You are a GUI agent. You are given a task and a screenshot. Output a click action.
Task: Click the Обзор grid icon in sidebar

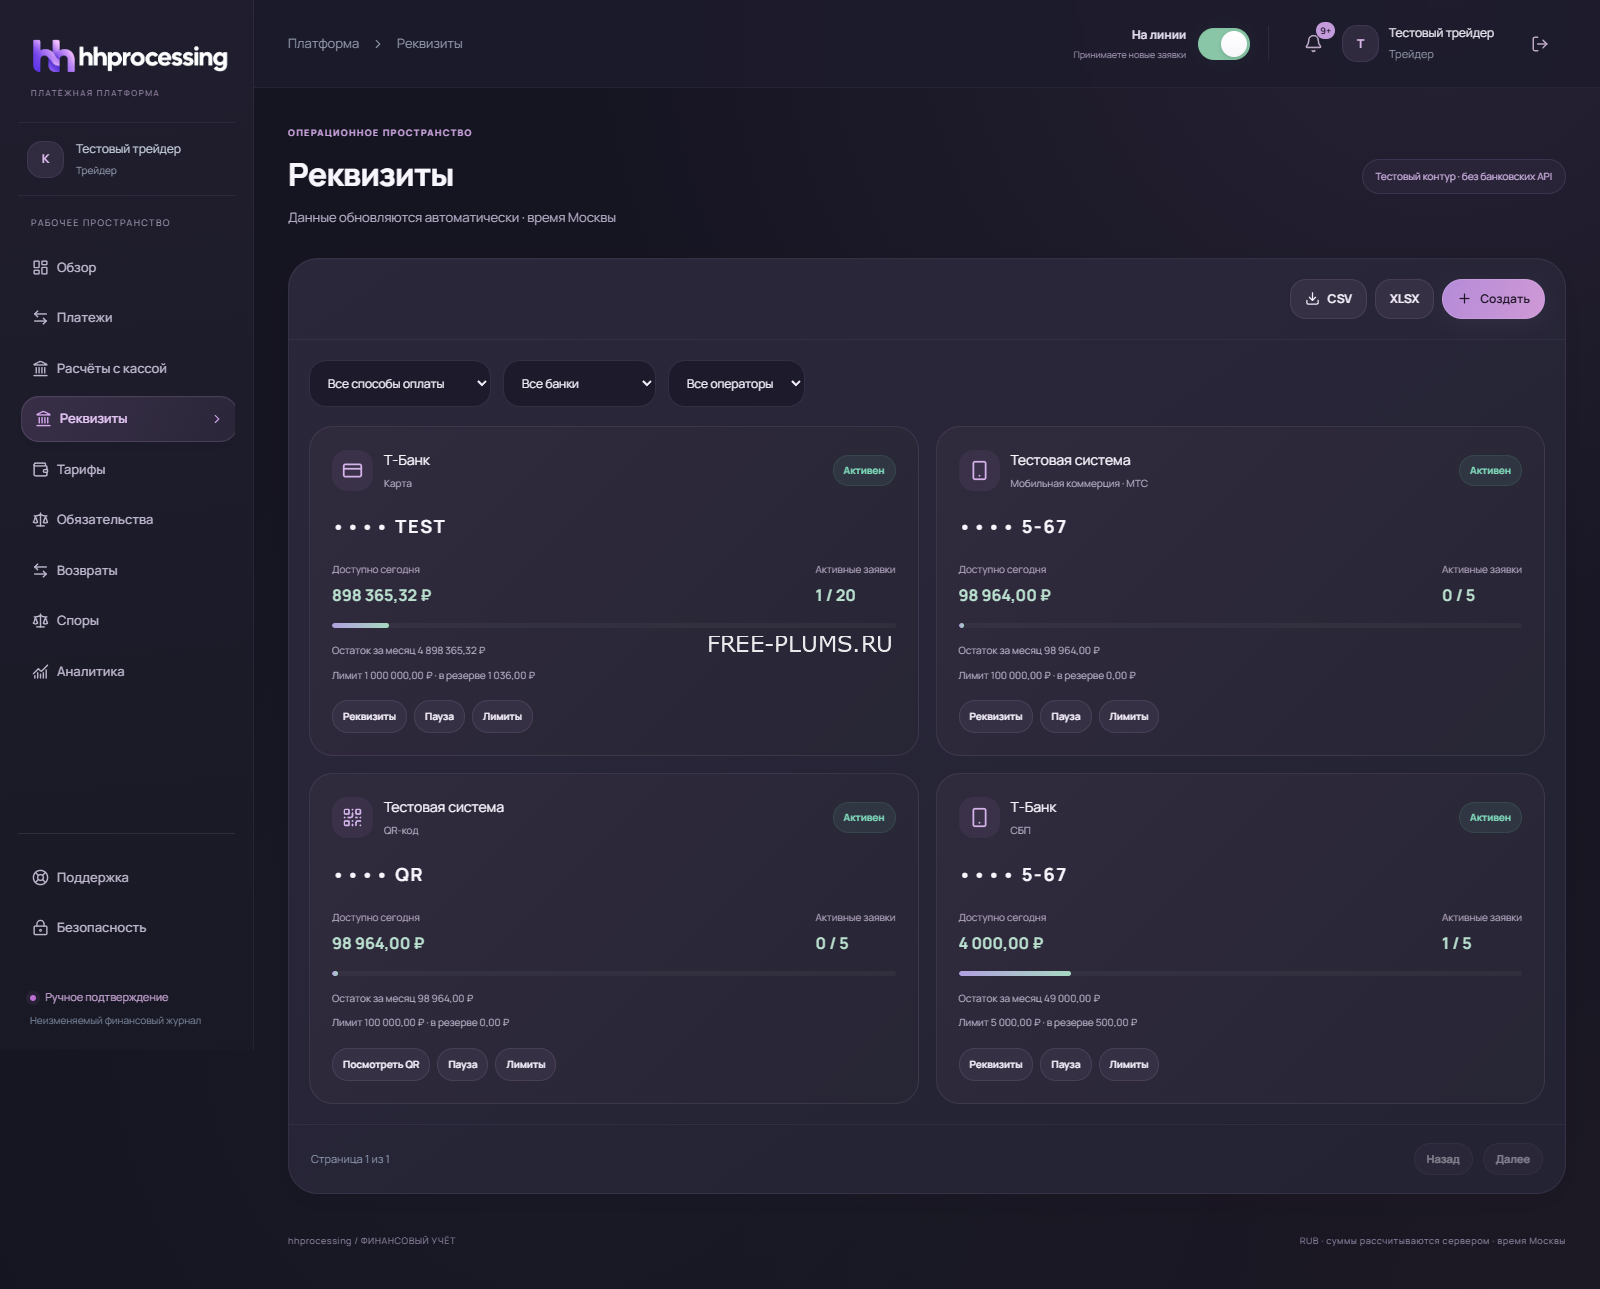pyautogui.click(x=40, y=267)
